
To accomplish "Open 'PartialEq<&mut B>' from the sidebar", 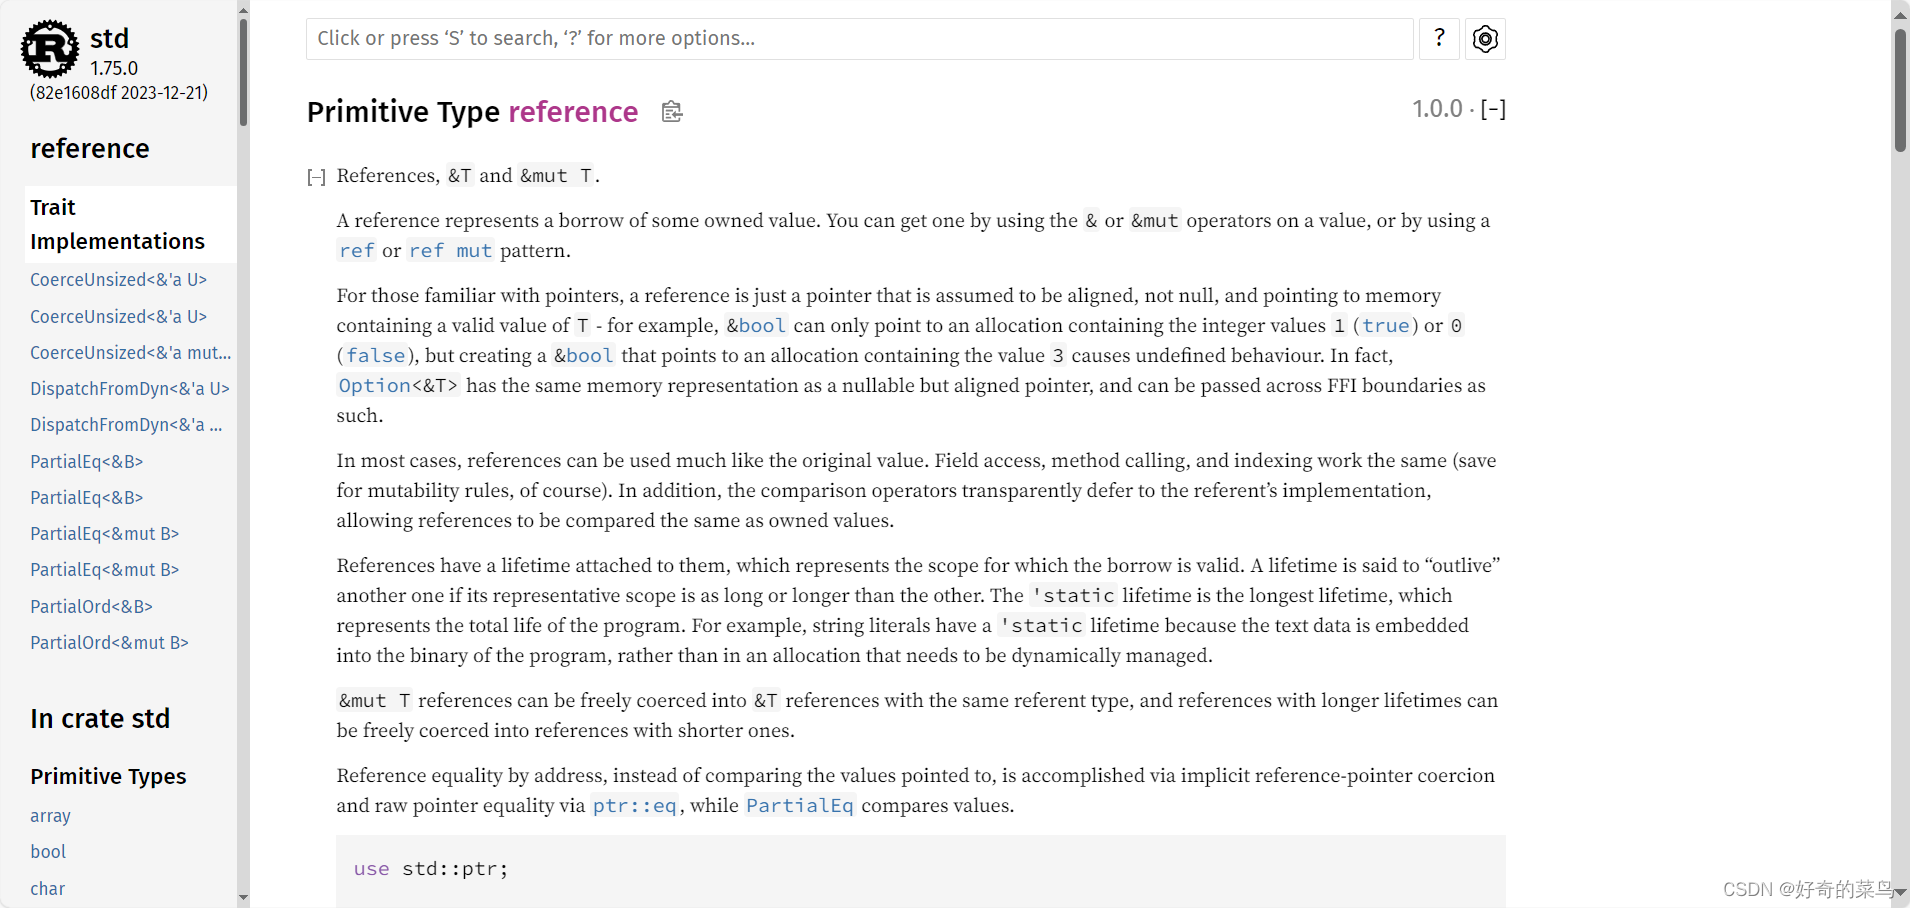I will (104, 533).
